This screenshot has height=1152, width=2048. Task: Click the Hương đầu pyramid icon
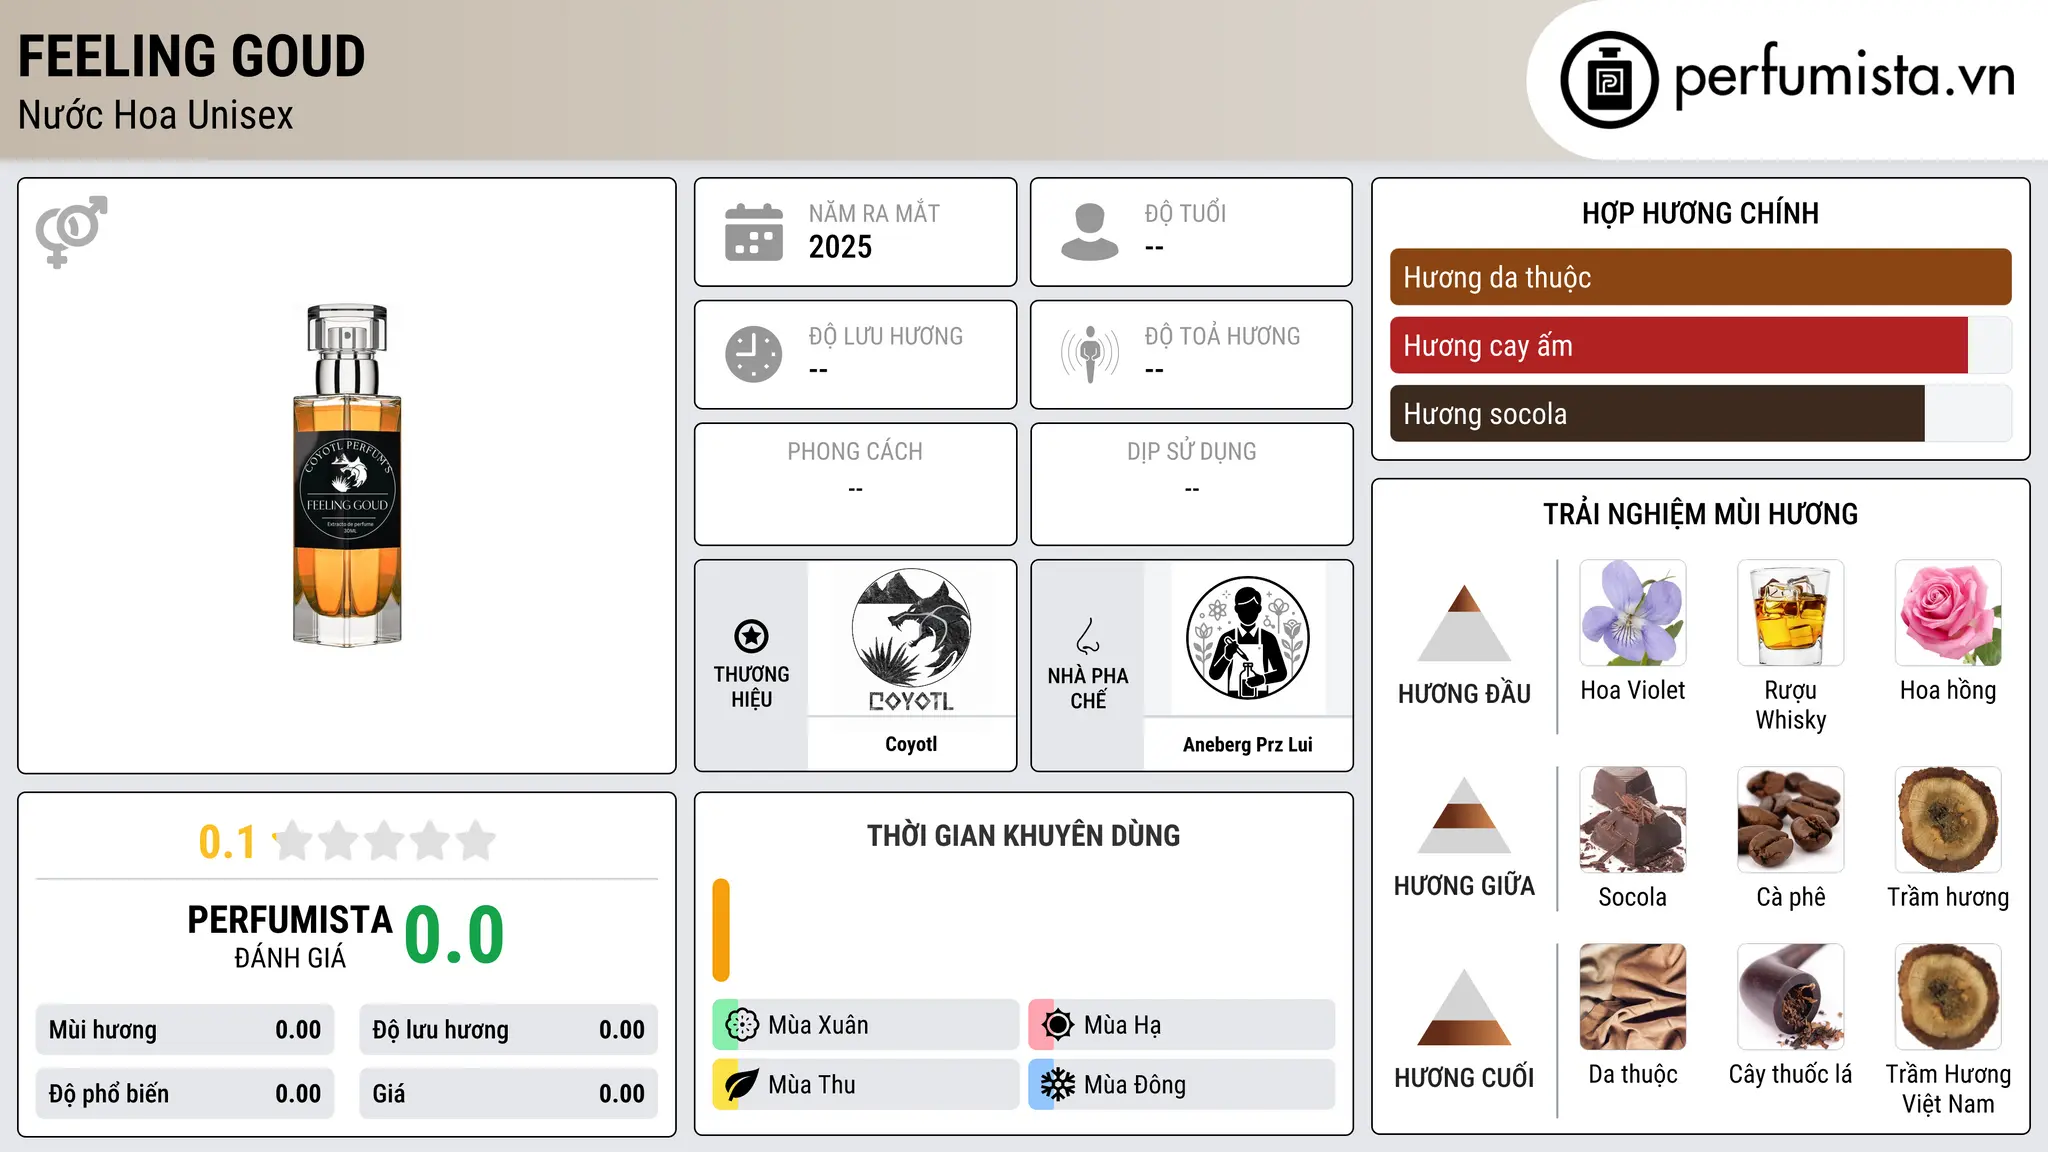point(1464,623)
